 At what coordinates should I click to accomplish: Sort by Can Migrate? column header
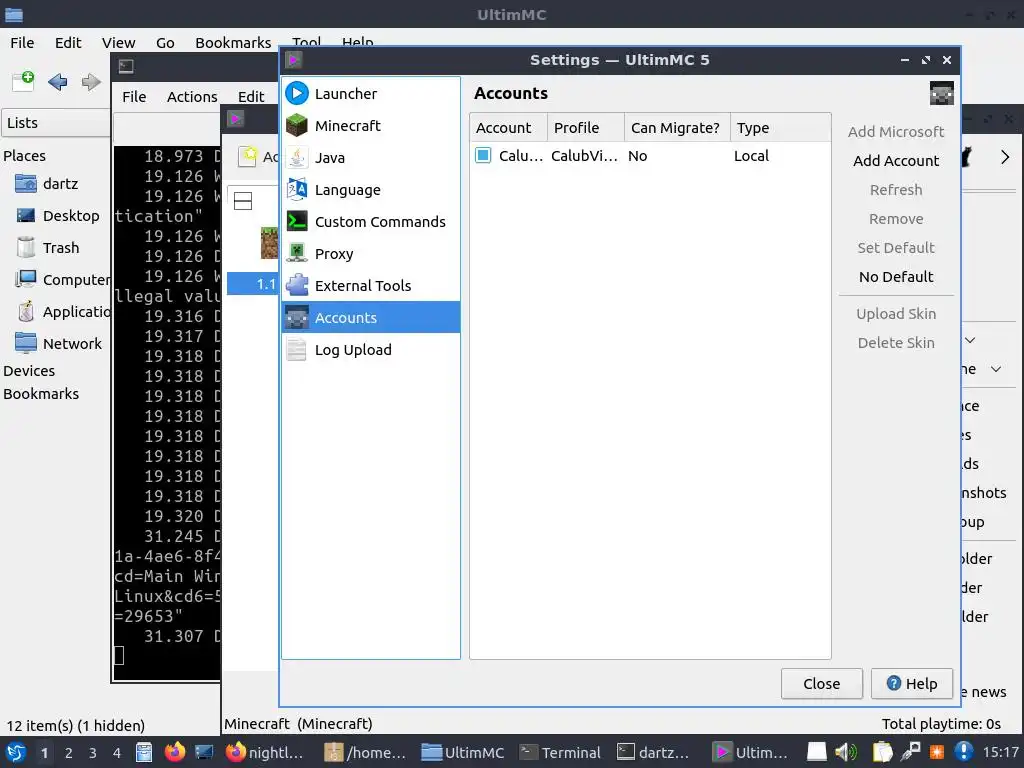[677, 128]
